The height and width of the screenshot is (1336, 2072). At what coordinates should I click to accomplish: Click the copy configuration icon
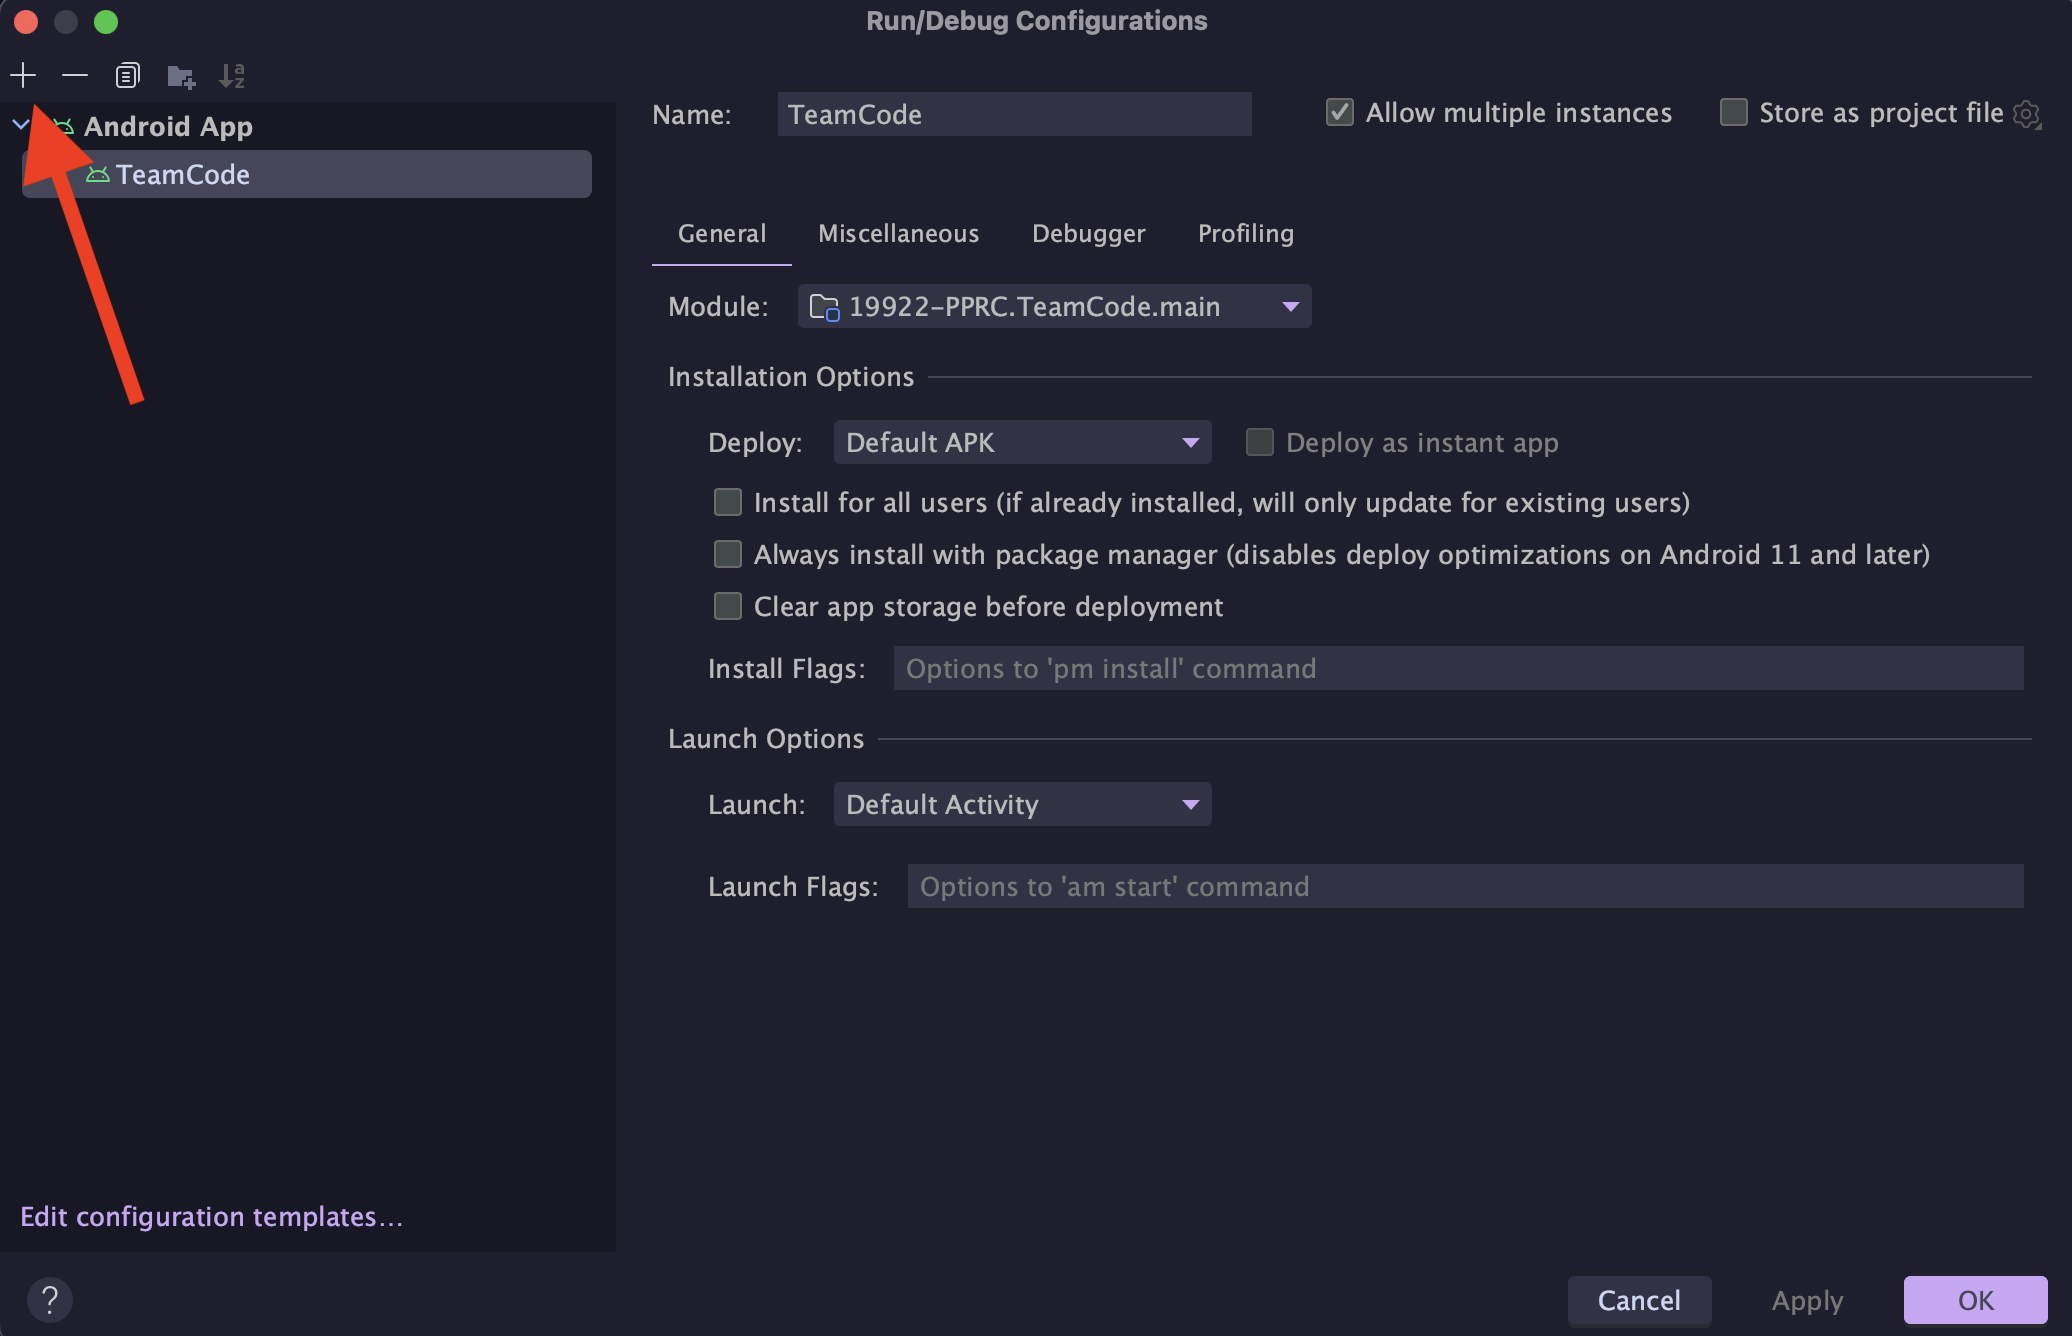125,74
